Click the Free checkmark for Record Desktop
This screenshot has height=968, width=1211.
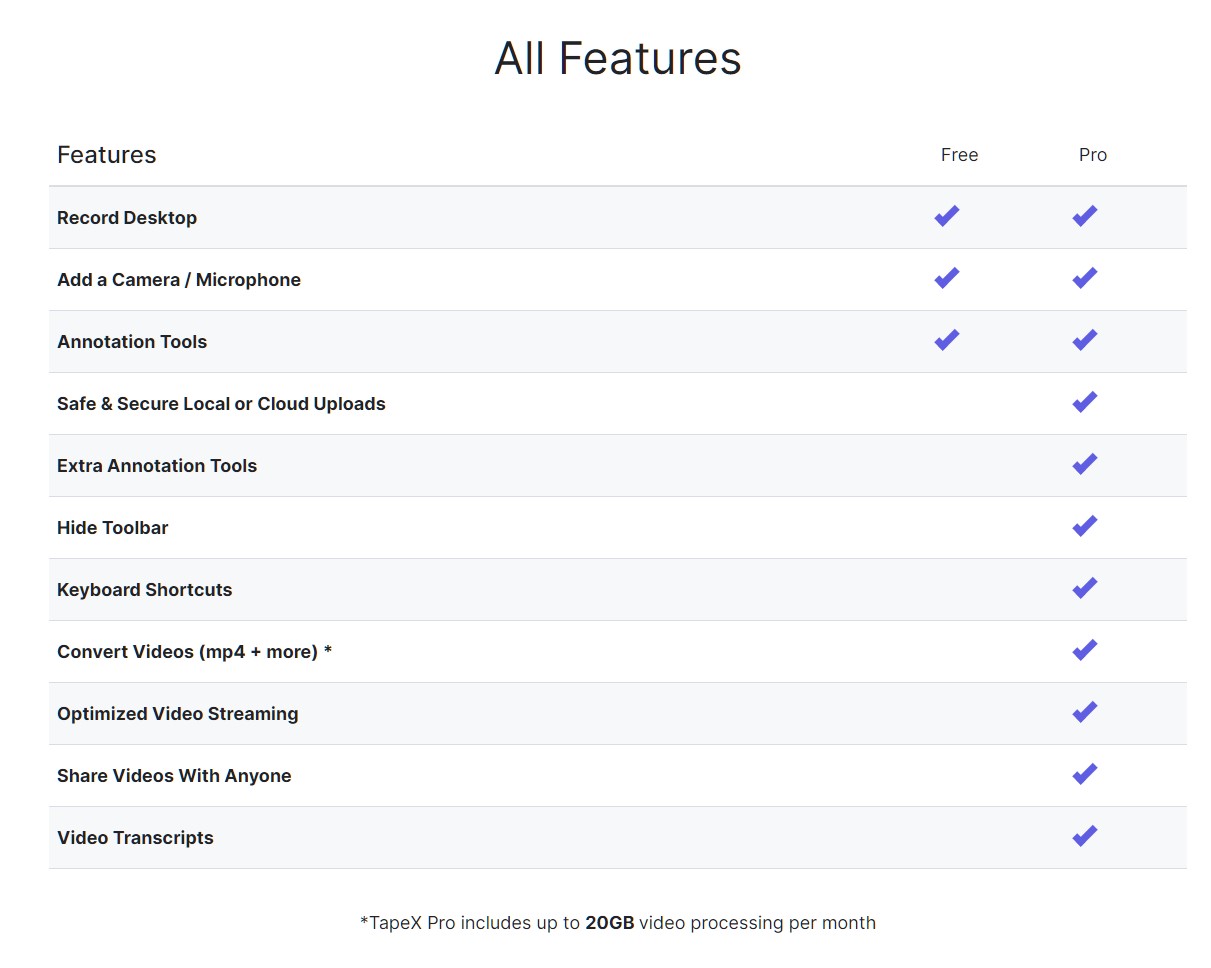click(x=946, y=216)
